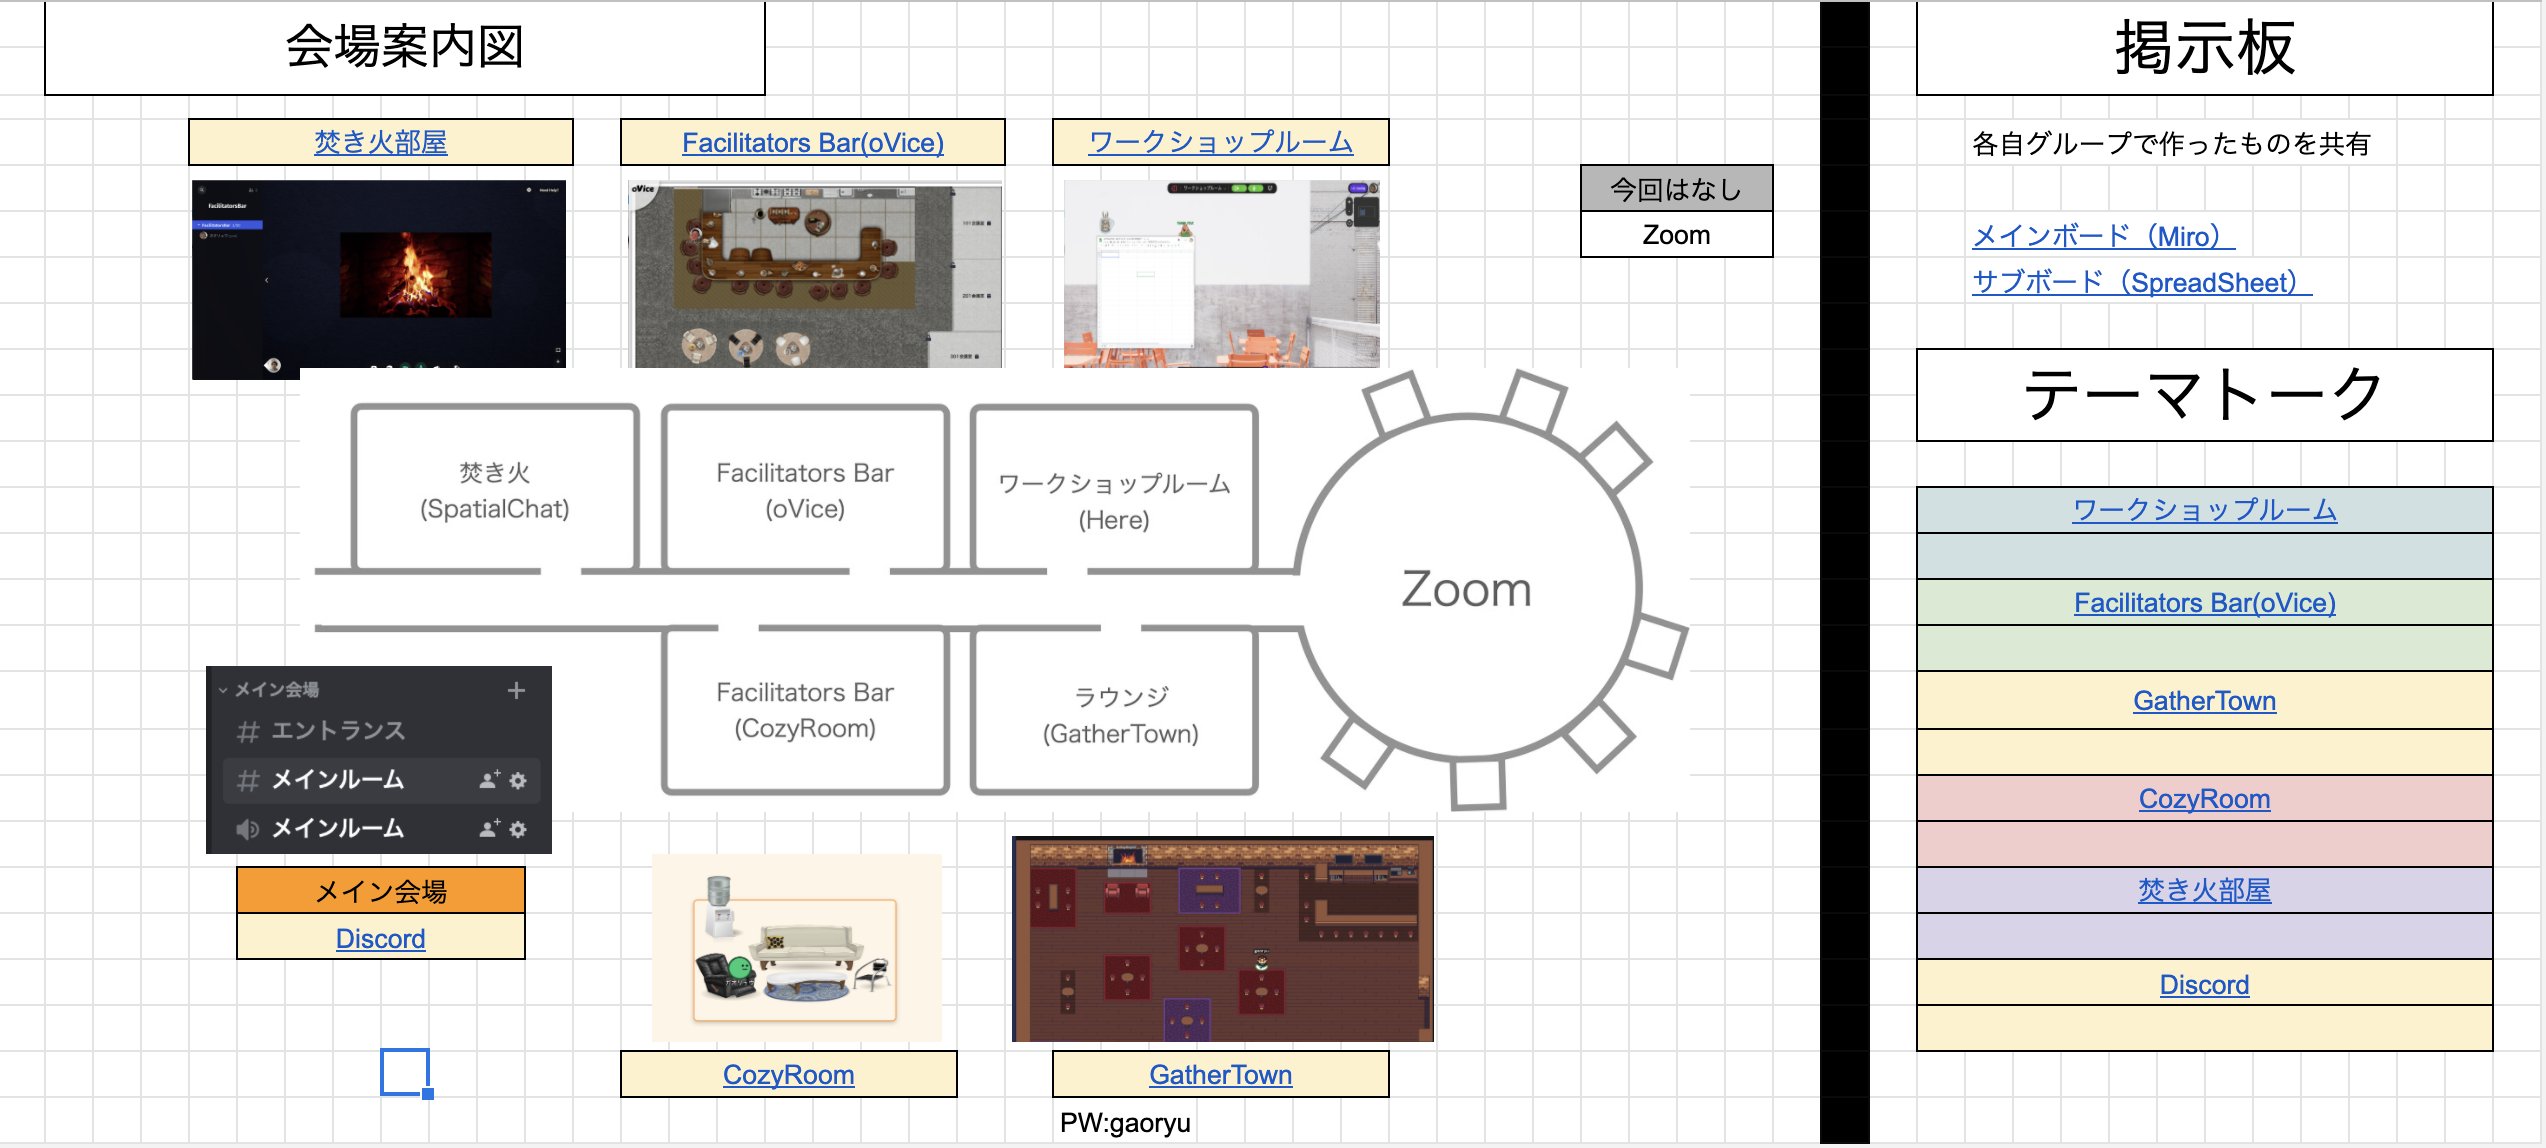Click the ワークショップルーム (Here) room box
This screenshot has height=1148, width=2546.
[1114, 489]
